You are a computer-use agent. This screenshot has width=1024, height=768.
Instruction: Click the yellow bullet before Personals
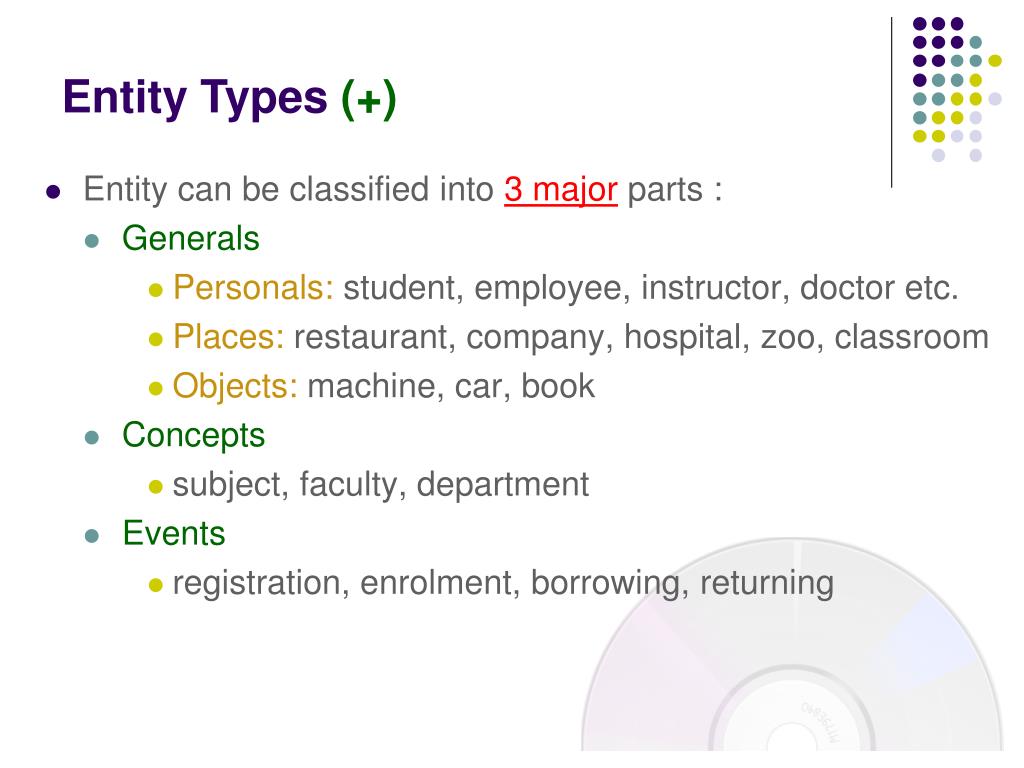[x=155, y=290]
